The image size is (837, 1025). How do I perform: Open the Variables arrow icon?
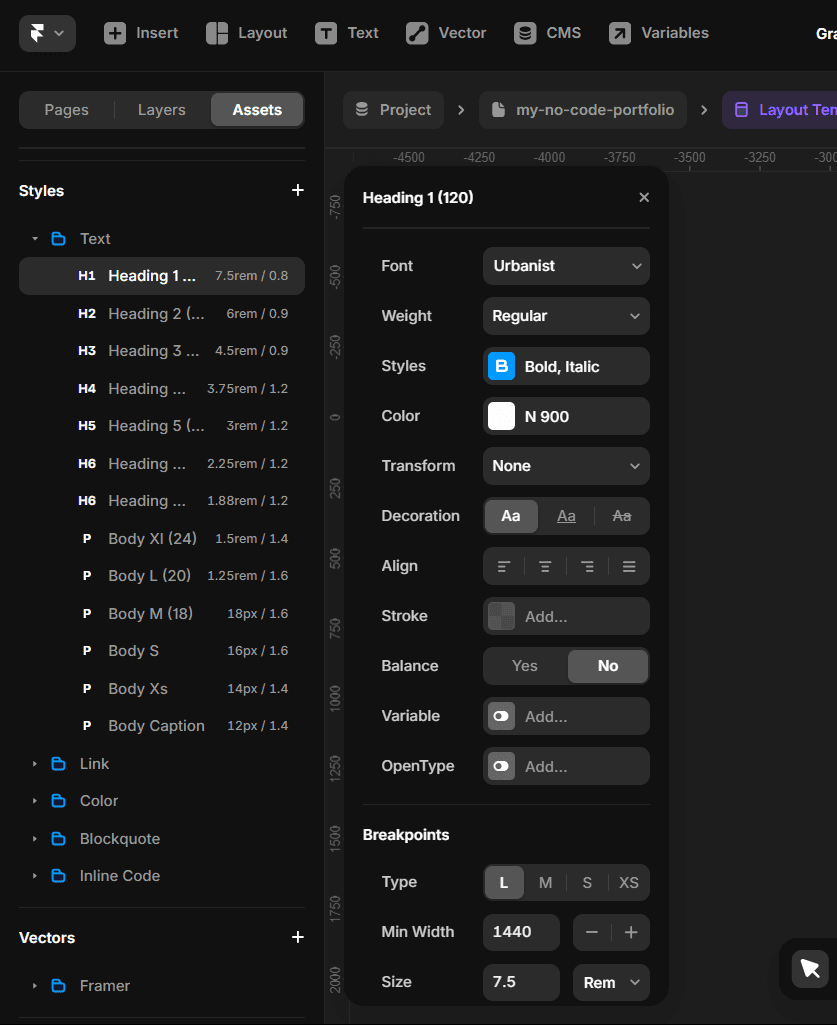coord(620,33)
